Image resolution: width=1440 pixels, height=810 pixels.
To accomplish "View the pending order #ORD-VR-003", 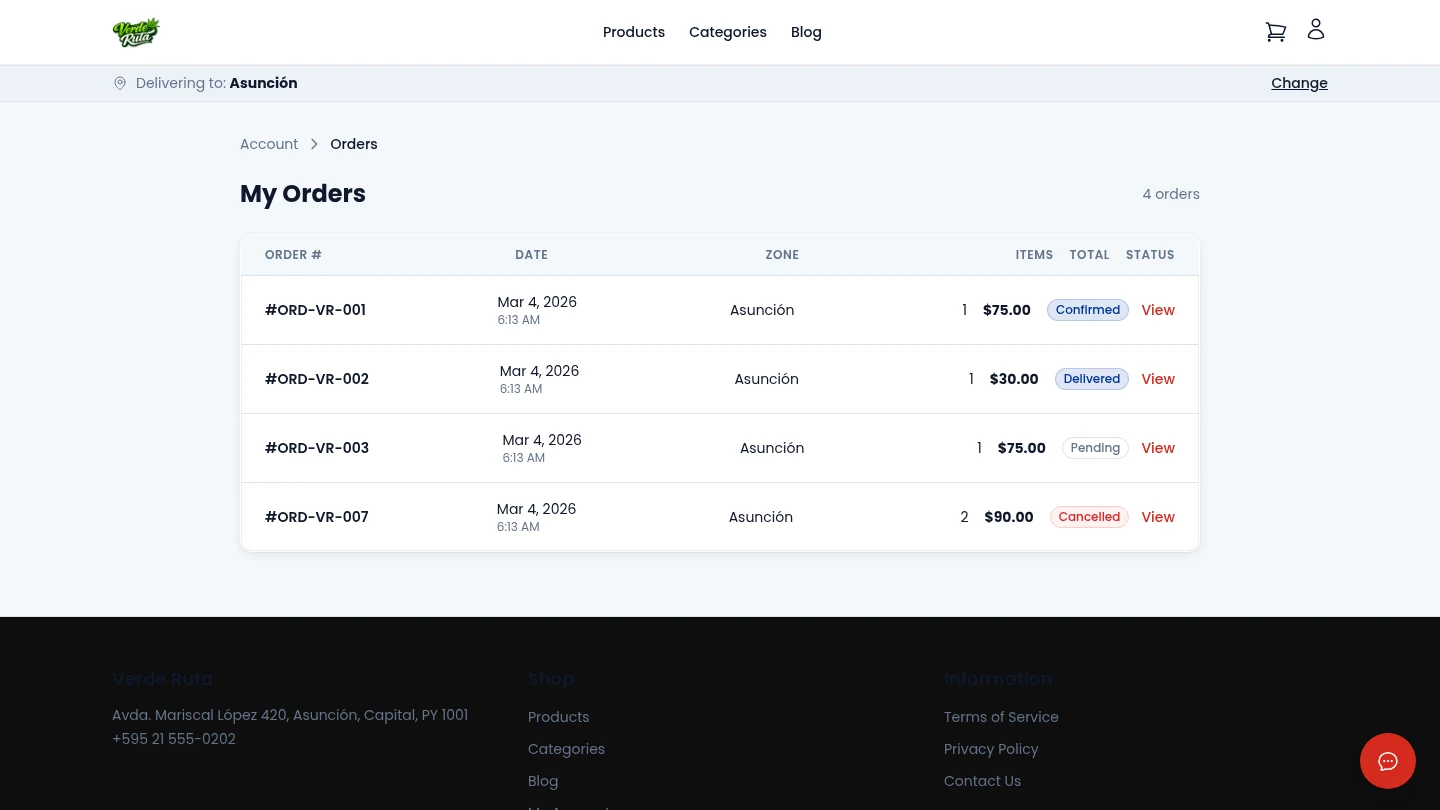I will click(1157, 448).
